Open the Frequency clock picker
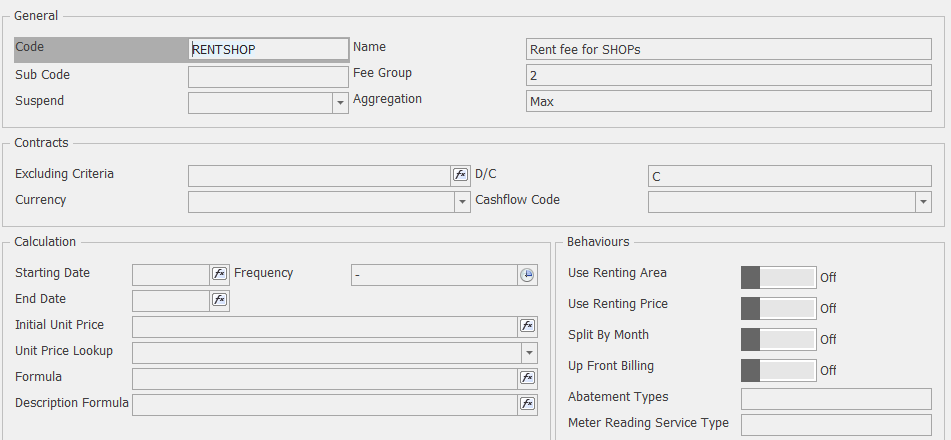The width and height of the screenshot is (951, 440). coord(527,275)
